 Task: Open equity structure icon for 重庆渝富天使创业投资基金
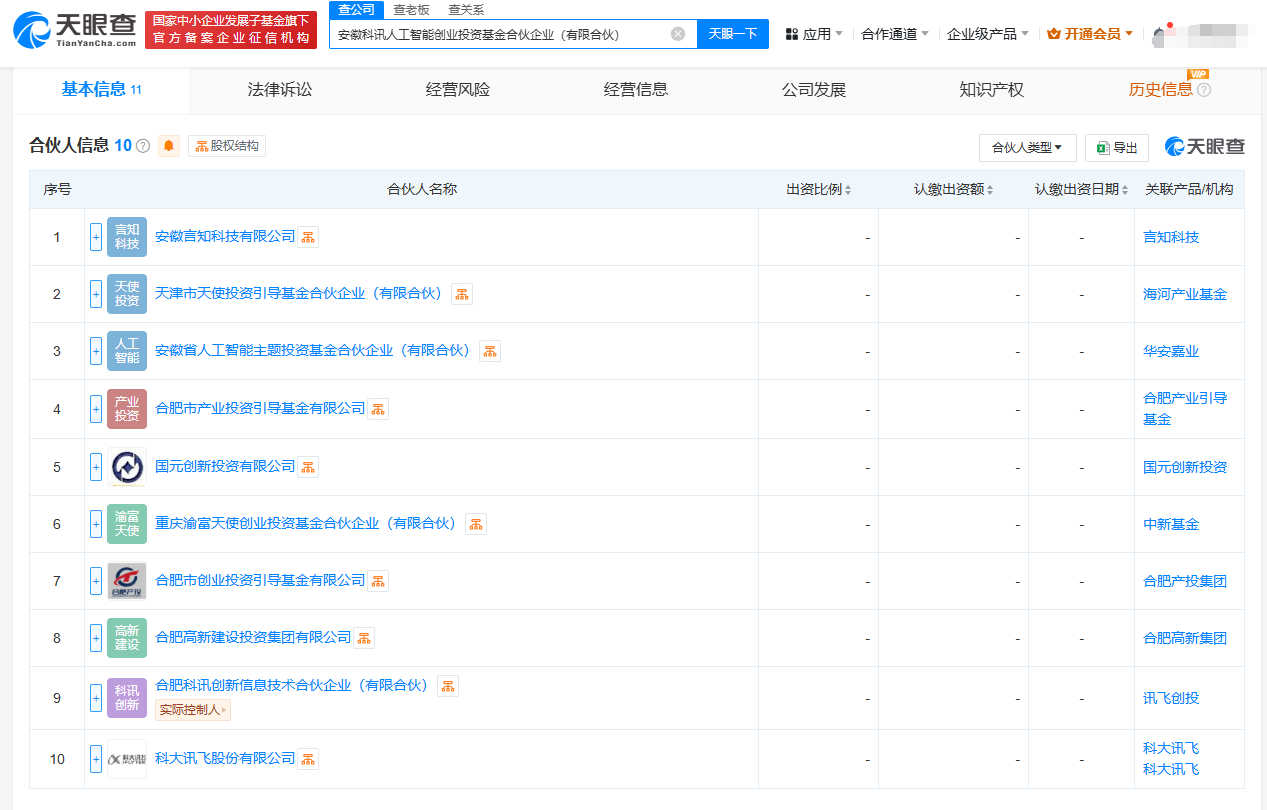tap(476, 524)
